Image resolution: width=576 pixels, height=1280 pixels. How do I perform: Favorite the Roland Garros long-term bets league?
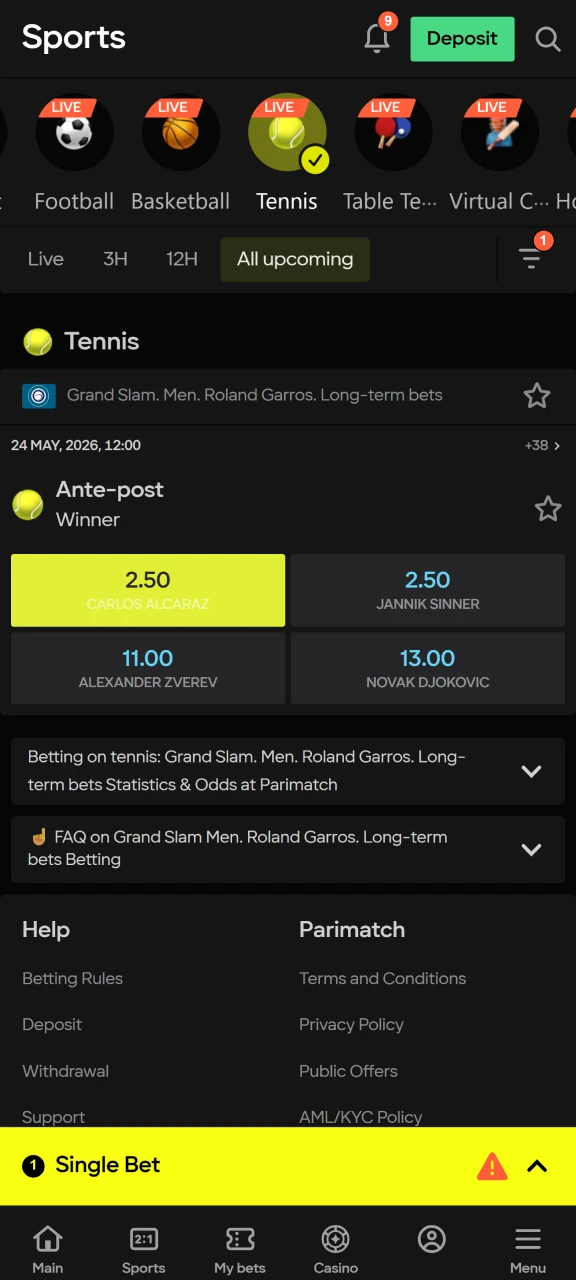537,396
